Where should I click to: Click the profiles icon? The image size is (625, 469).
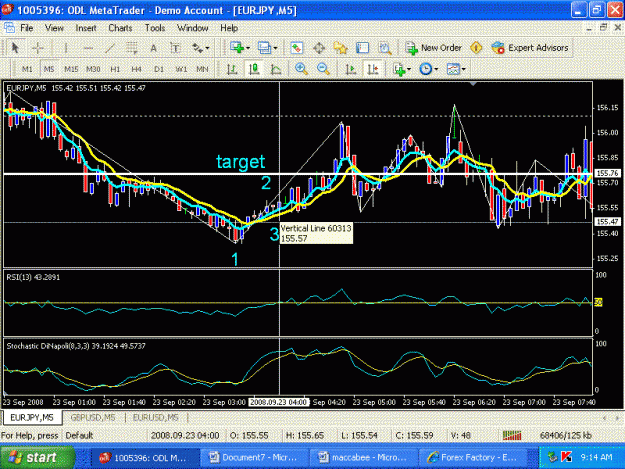[264, 48]
